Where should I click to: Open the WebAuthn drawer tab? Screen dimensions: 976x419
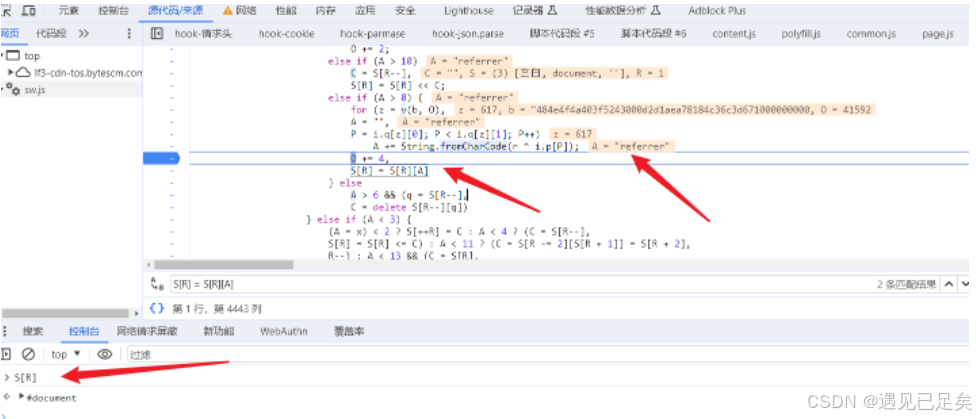tap(284, 331)
